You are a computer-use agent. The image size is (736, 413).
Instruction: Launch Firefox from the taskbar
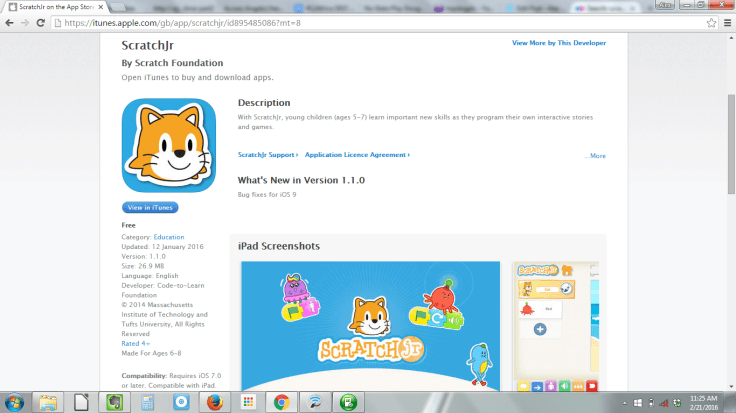[x=215, y=403]
